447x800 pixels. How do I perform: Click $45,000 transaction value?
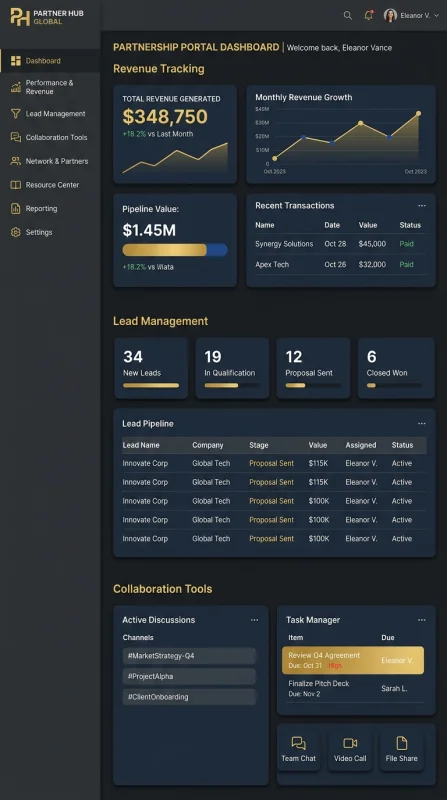tap(372, 244)
